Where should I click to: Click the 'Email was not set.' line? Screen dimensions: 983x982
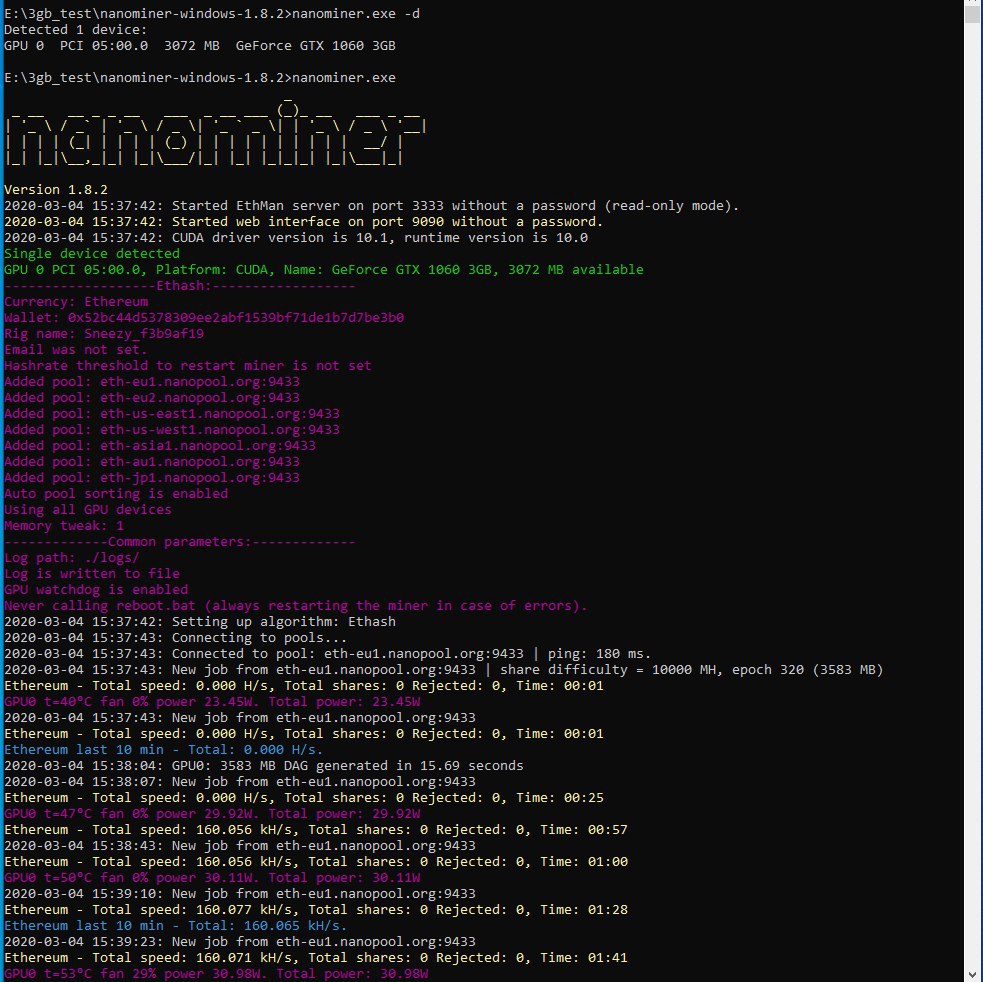(x=75, y=349)
